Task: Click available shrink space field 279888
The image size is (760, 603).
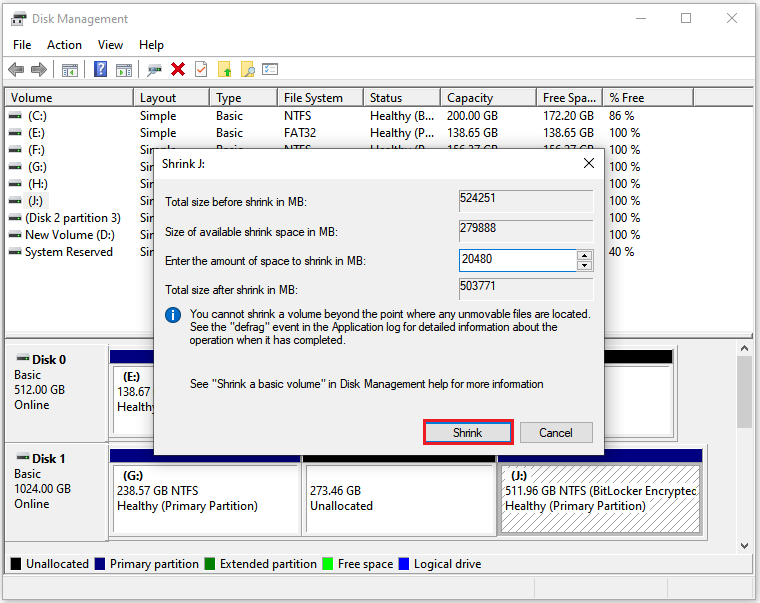Action: coord(526,230)
